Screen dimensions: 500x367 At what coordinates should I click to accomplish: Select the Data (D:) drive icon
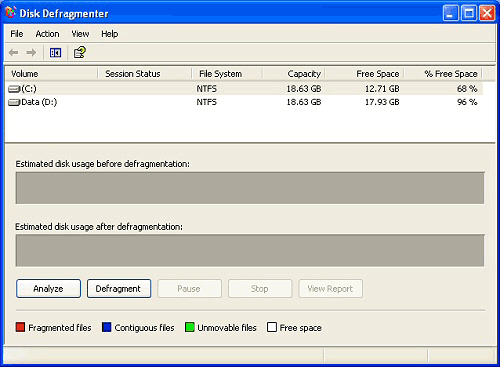[x=14, y=102]
